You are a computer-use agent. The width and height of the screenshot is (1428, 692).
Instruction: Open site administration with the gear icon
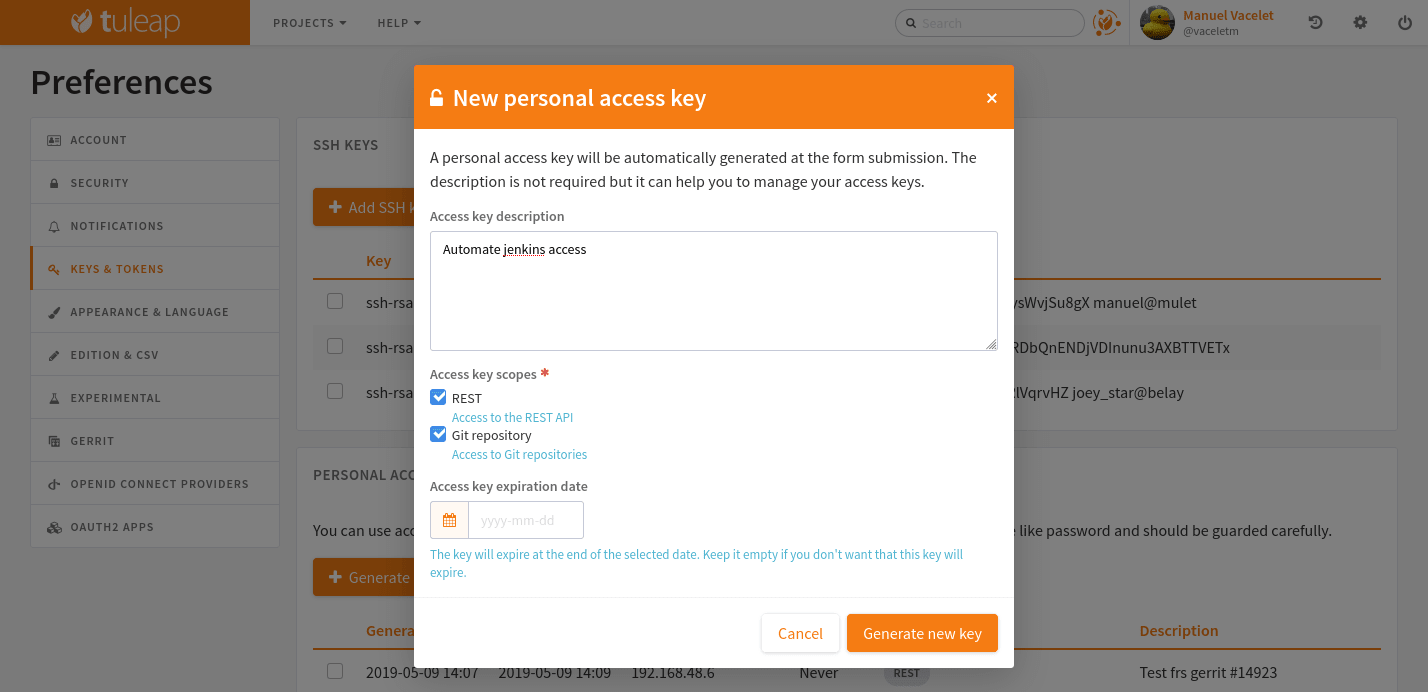(x=1360, y=22)
